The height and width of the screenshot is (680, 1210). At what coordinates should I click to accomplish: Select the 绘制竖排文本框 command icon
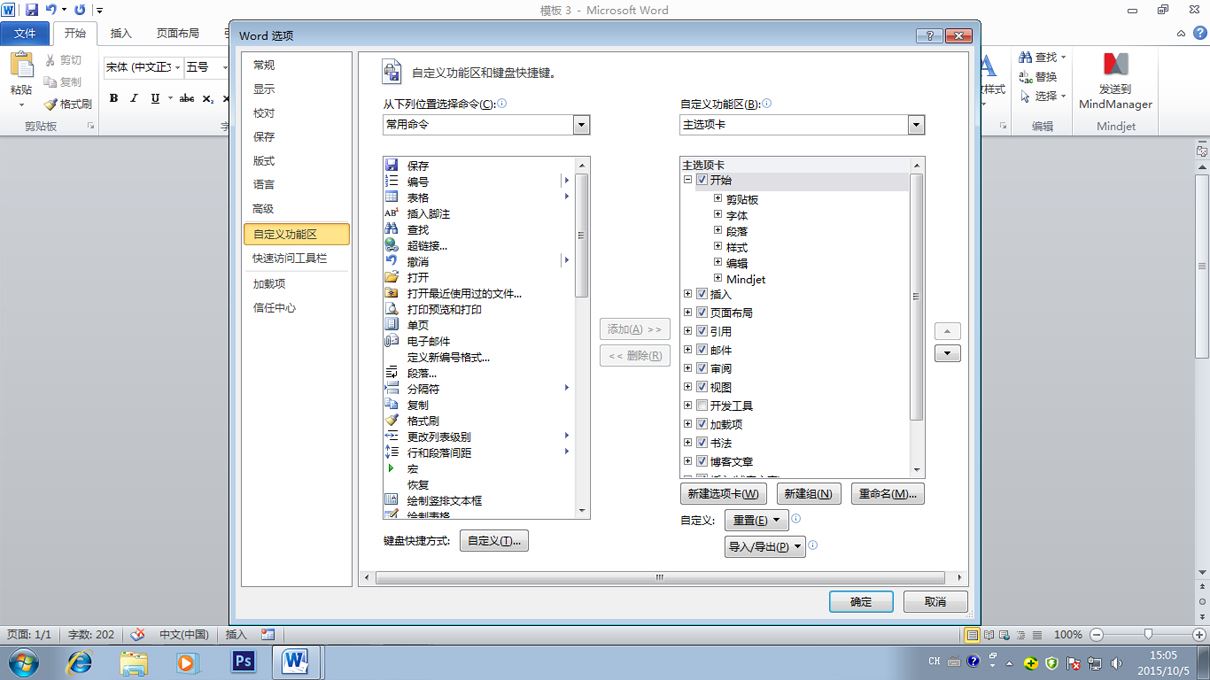coord(392,500)
